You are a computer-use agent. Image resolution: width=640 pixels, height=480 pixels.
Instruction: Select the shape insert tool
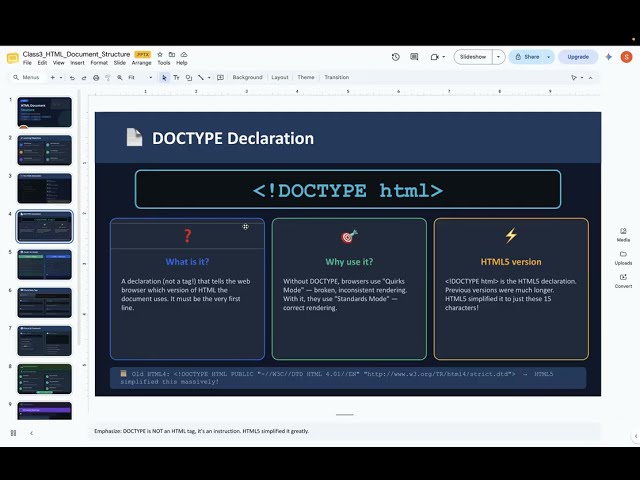pos(189,78)
